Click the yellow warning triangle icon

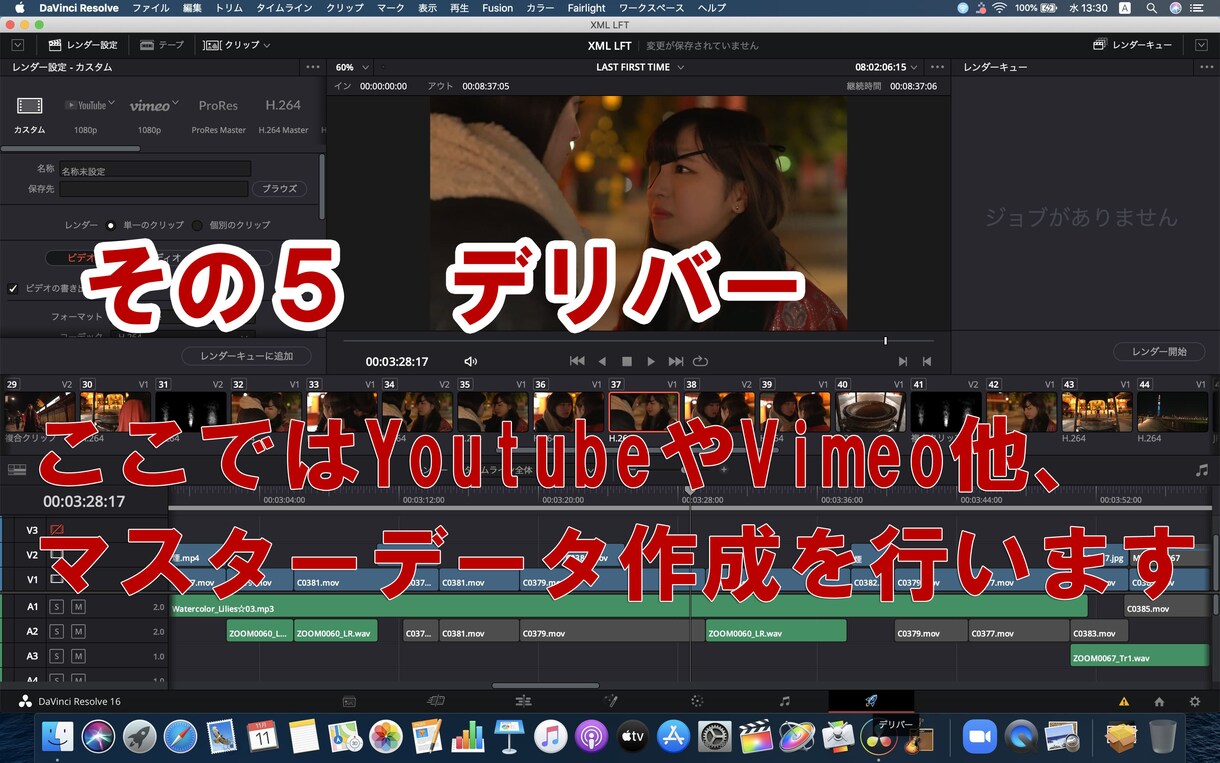[x=1124, y=702]
